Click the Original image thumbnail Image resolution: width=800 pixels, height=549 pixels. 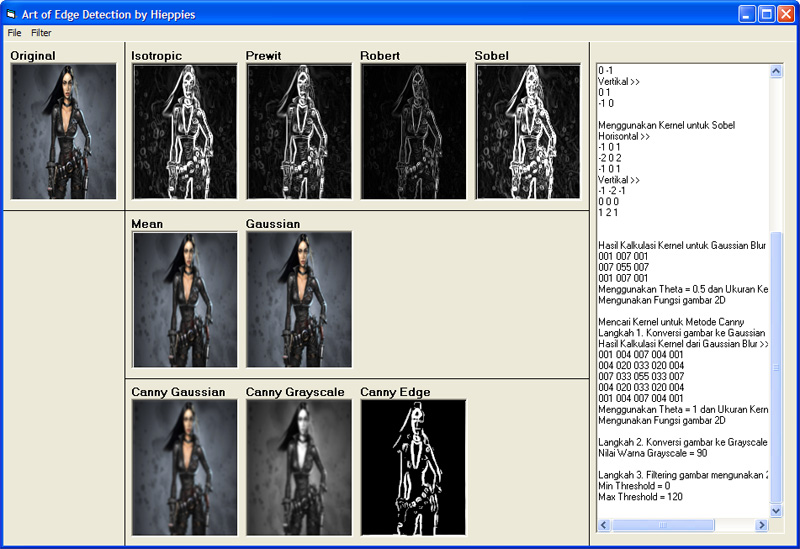63,131
